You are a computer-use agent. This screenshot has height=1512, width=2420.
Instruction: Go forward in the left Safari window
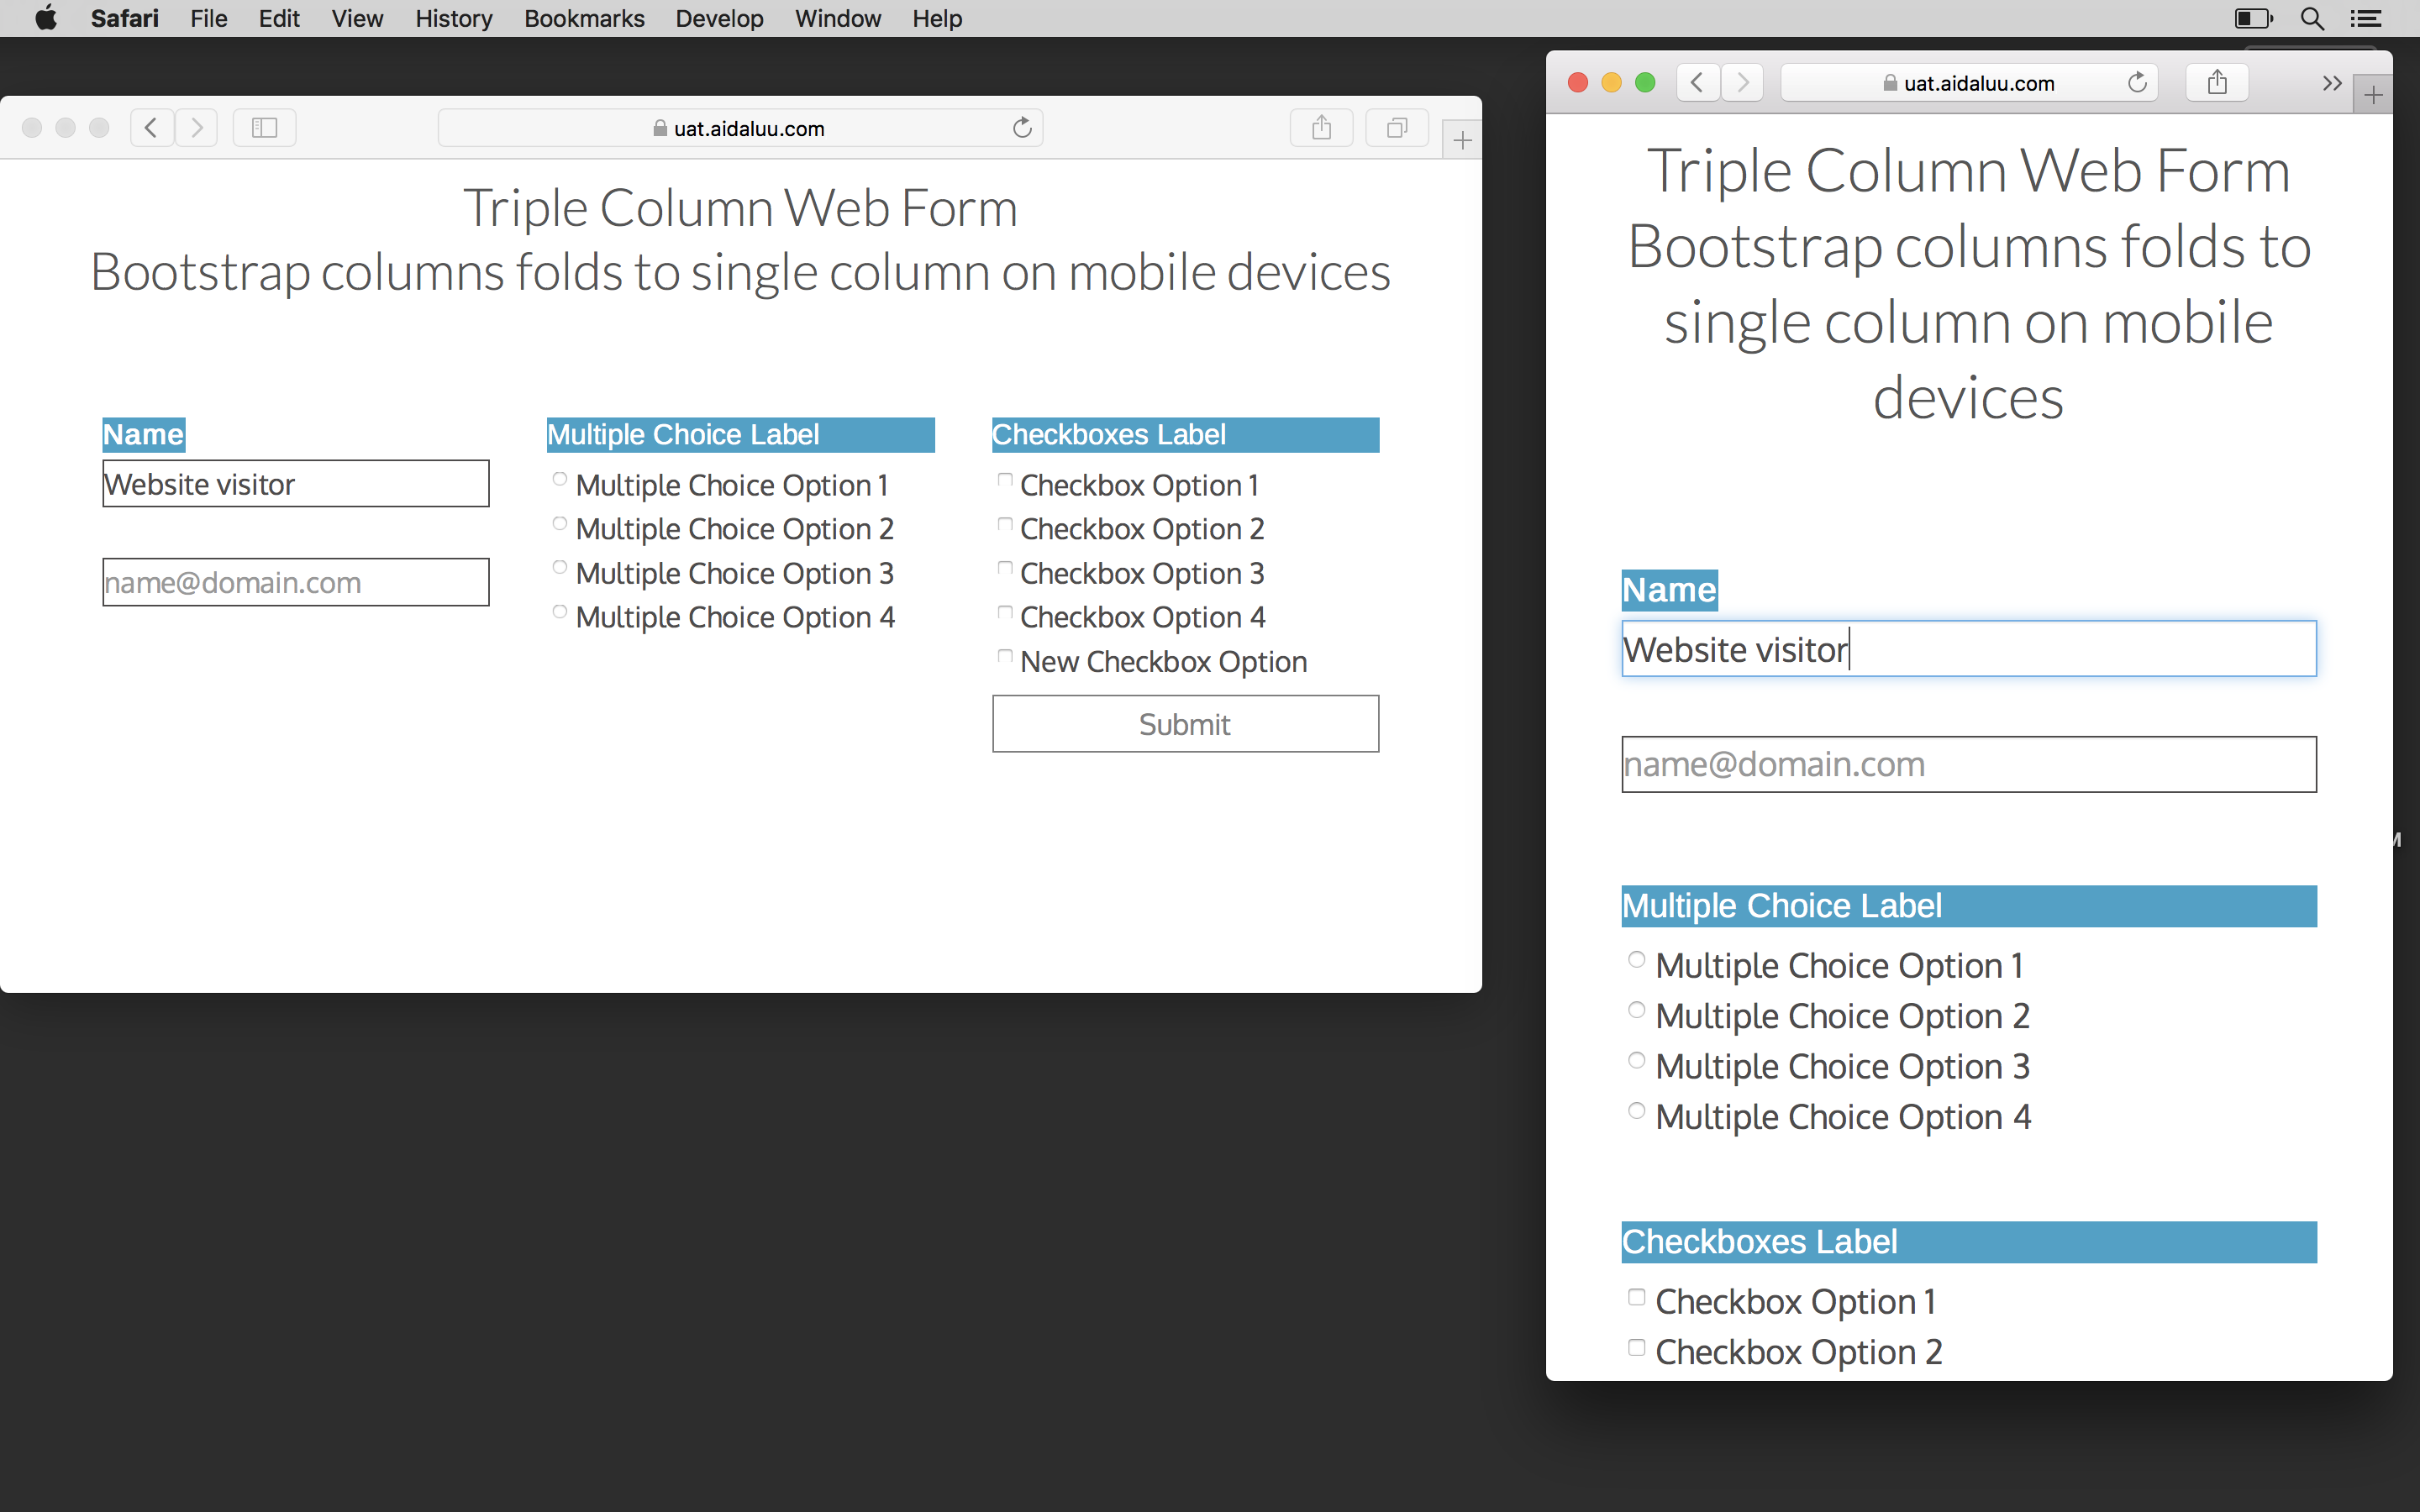197,128
